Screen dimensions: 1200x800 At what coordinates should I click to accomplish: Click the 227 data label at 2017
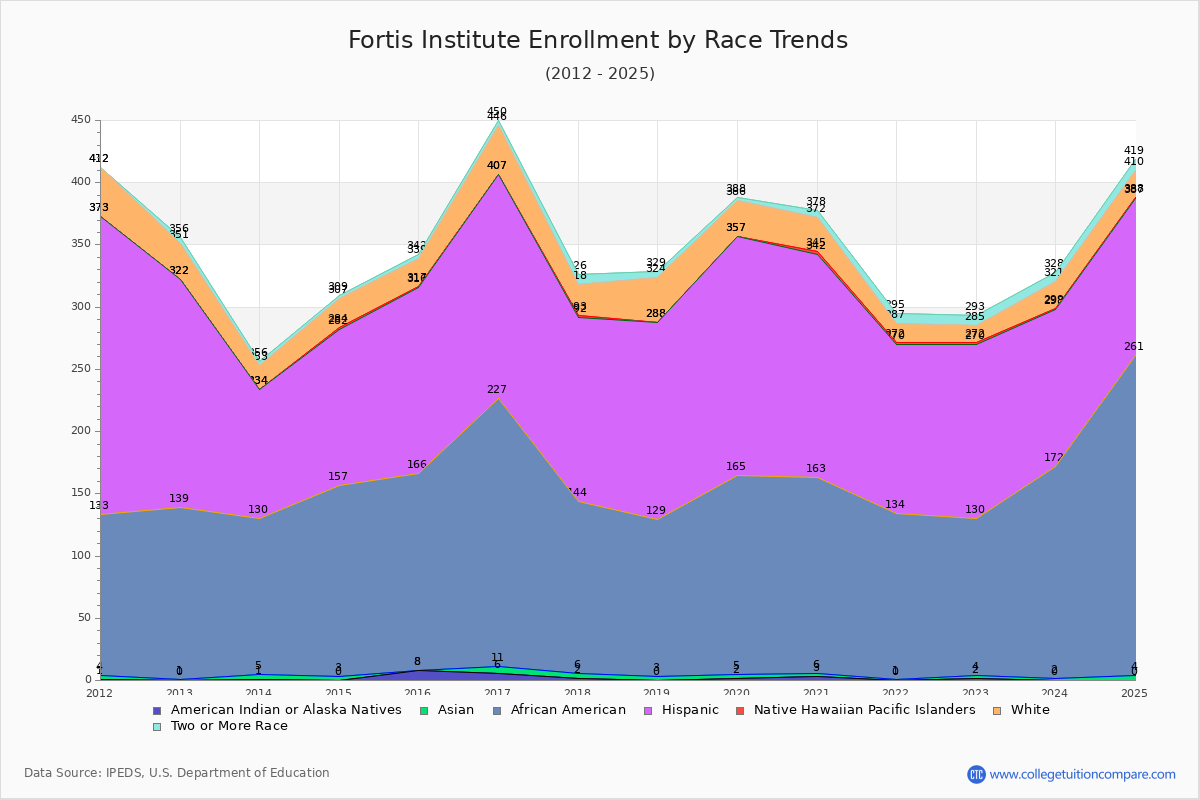[x=497, y=390]
